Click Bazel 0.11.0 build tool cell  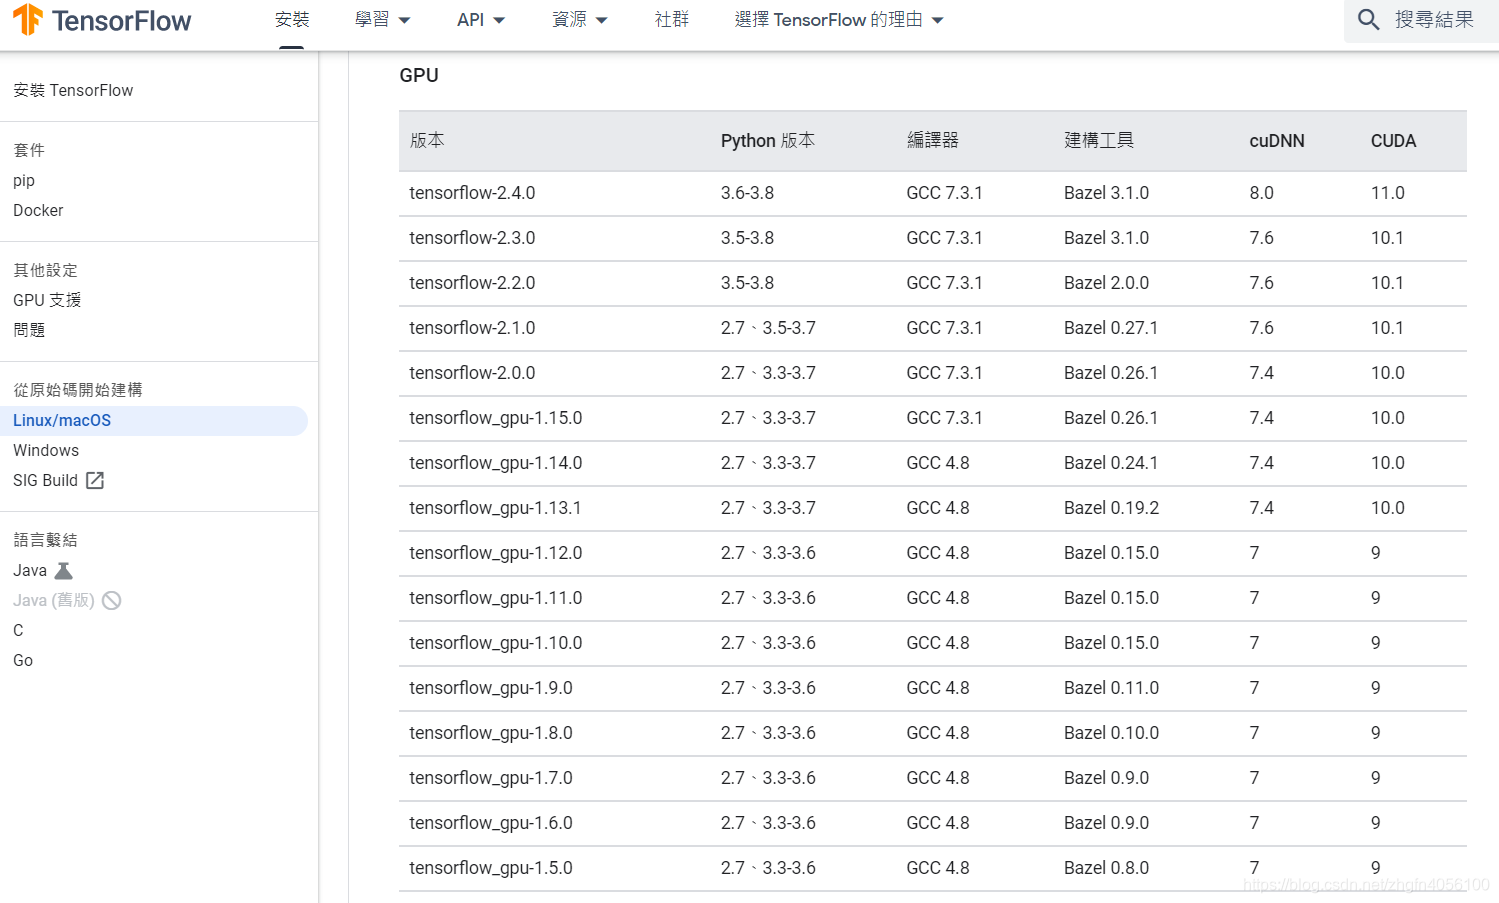(x=1111, y=688)
